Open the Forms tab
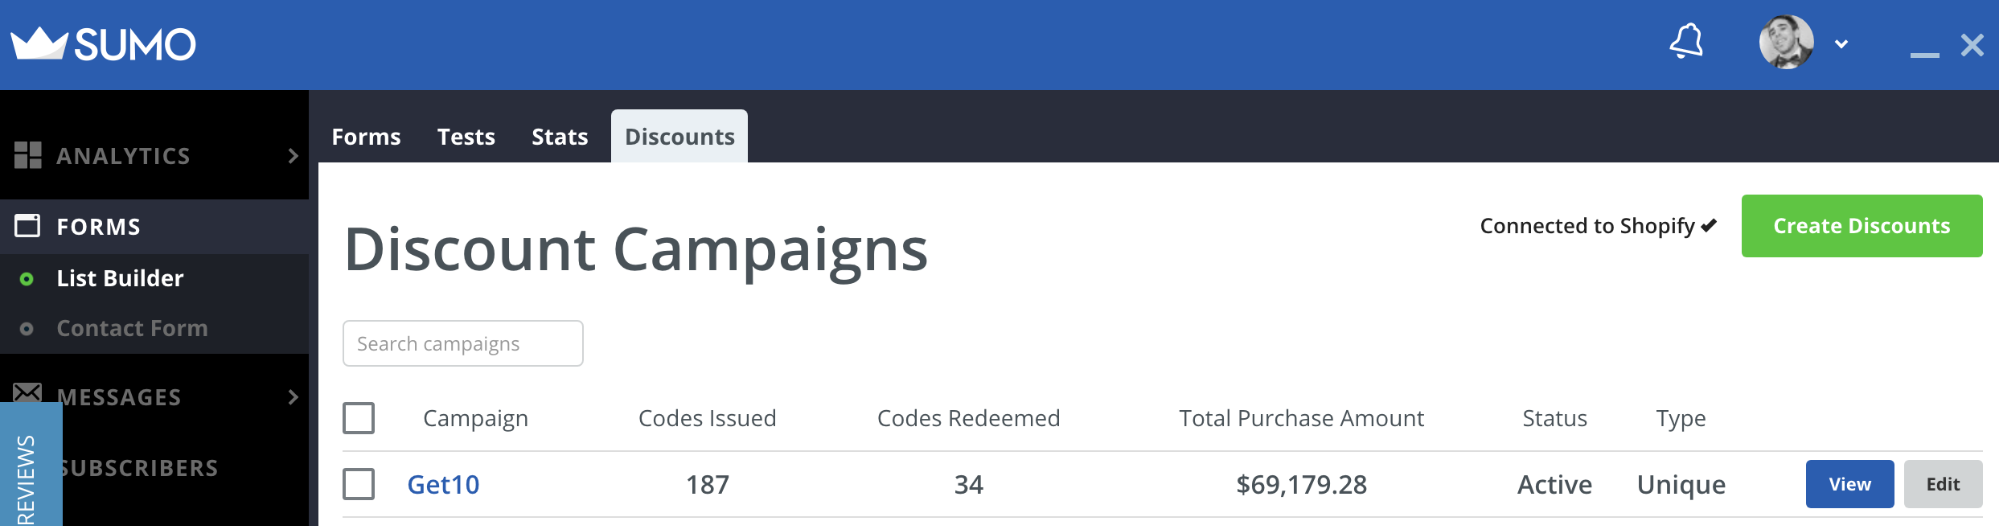The image size is (1999, 526). (366, 137)
